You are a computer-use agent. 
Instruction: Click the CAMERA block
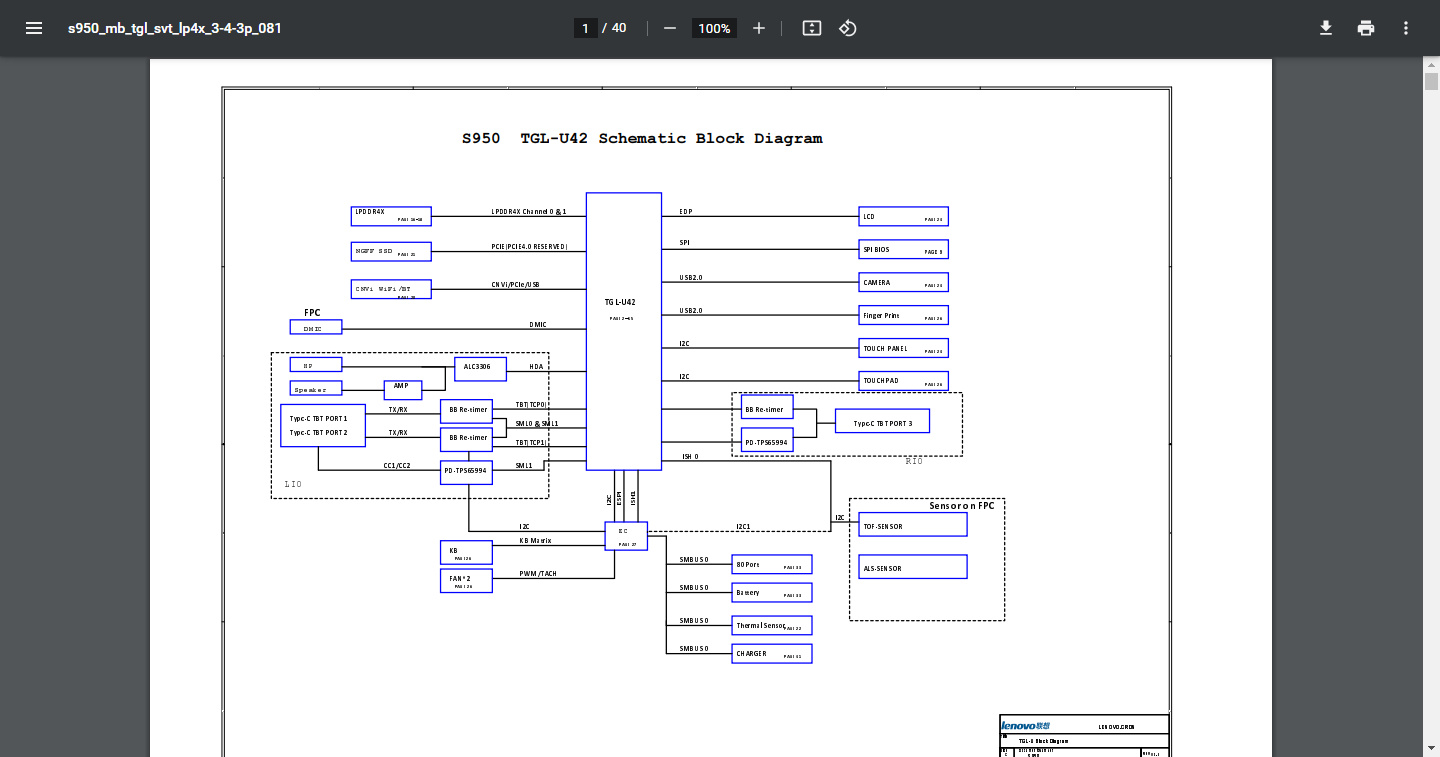click(904, 282)
